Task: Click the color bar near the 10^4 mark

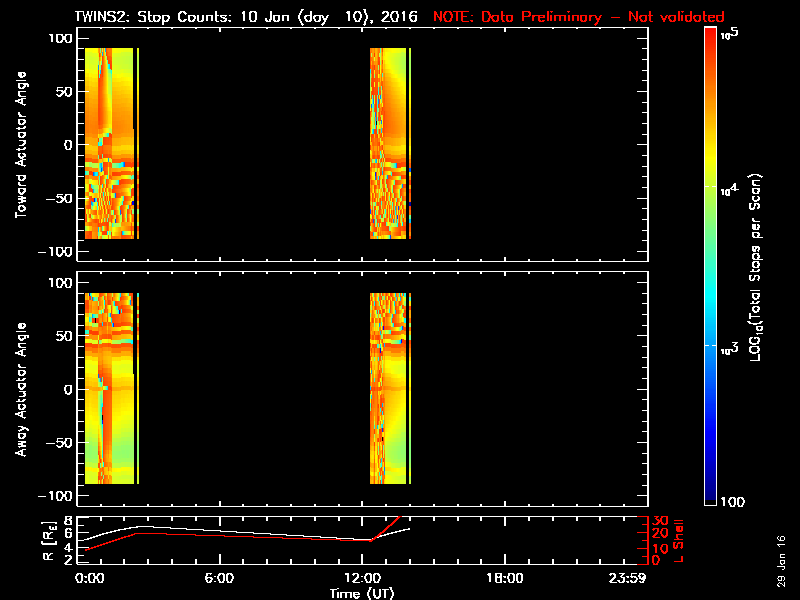Action: pos(710,187)
